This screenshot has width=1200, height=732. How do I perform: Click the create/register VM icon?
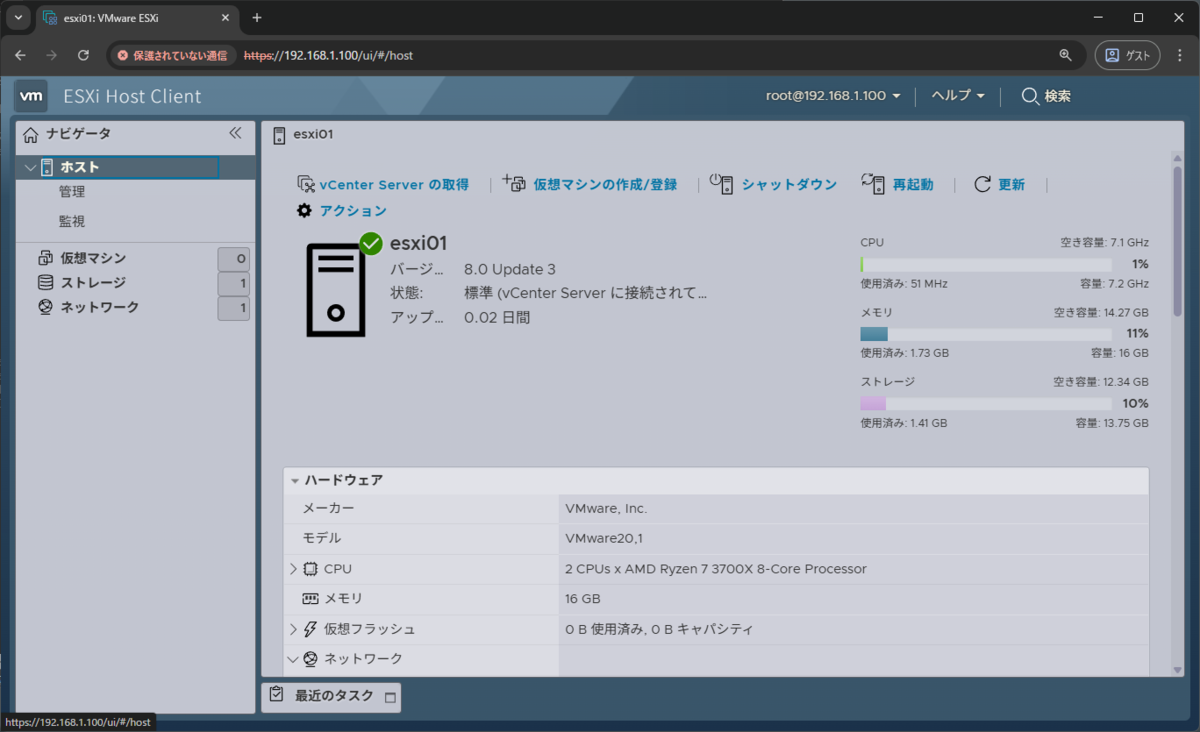513,183
